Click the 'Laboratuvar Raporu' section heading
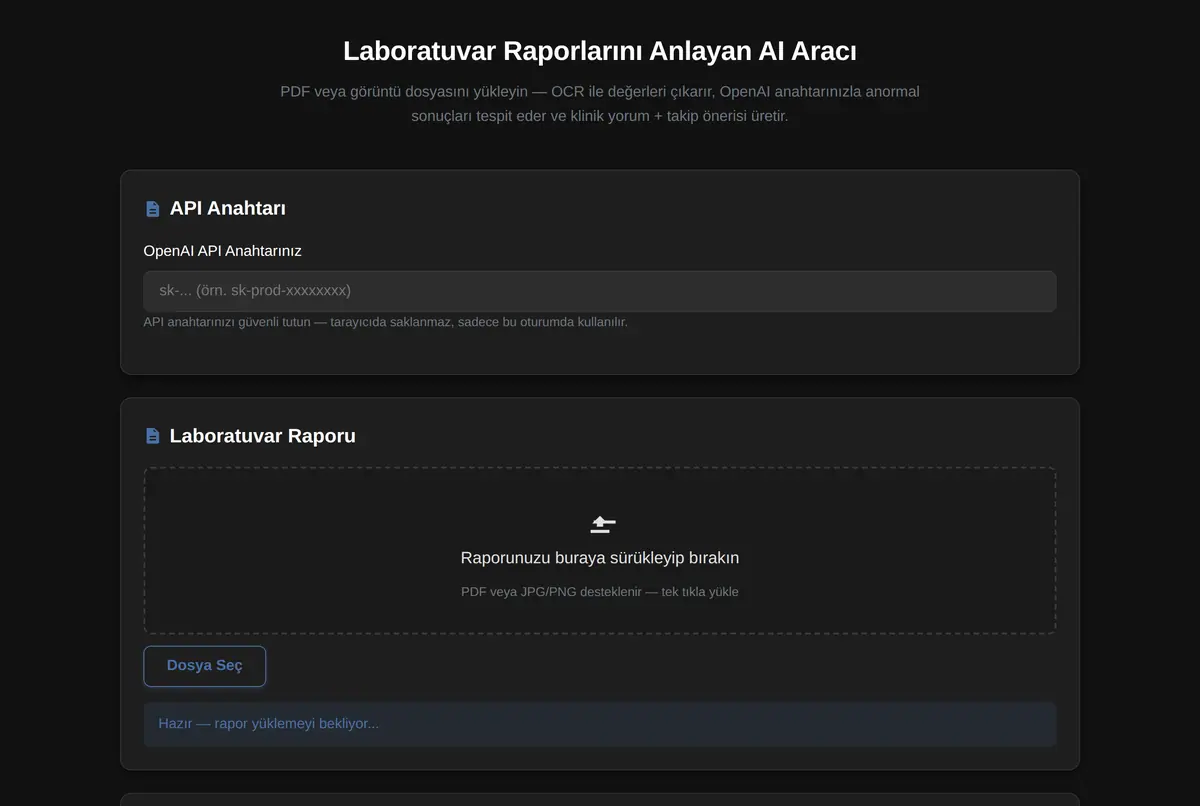1200x806 pixels. click(x=263, y=436)
